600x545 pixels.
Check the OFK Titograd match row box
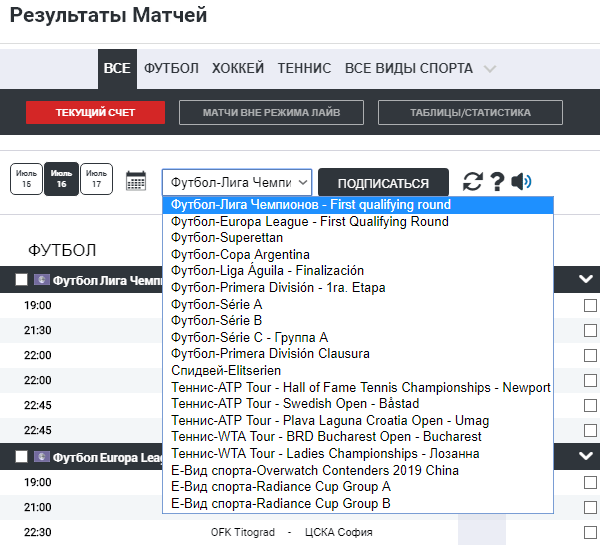[x=590, y=532]
